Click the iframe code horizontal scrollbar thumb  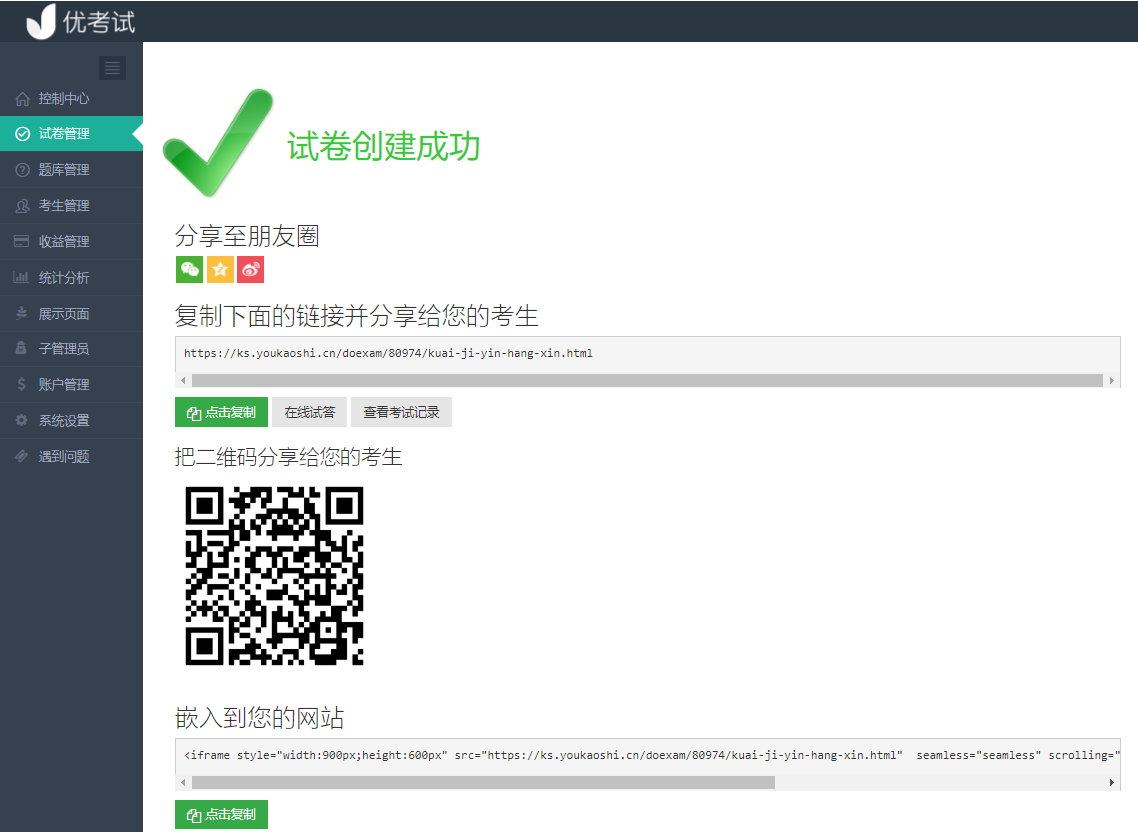coord(483,783)
